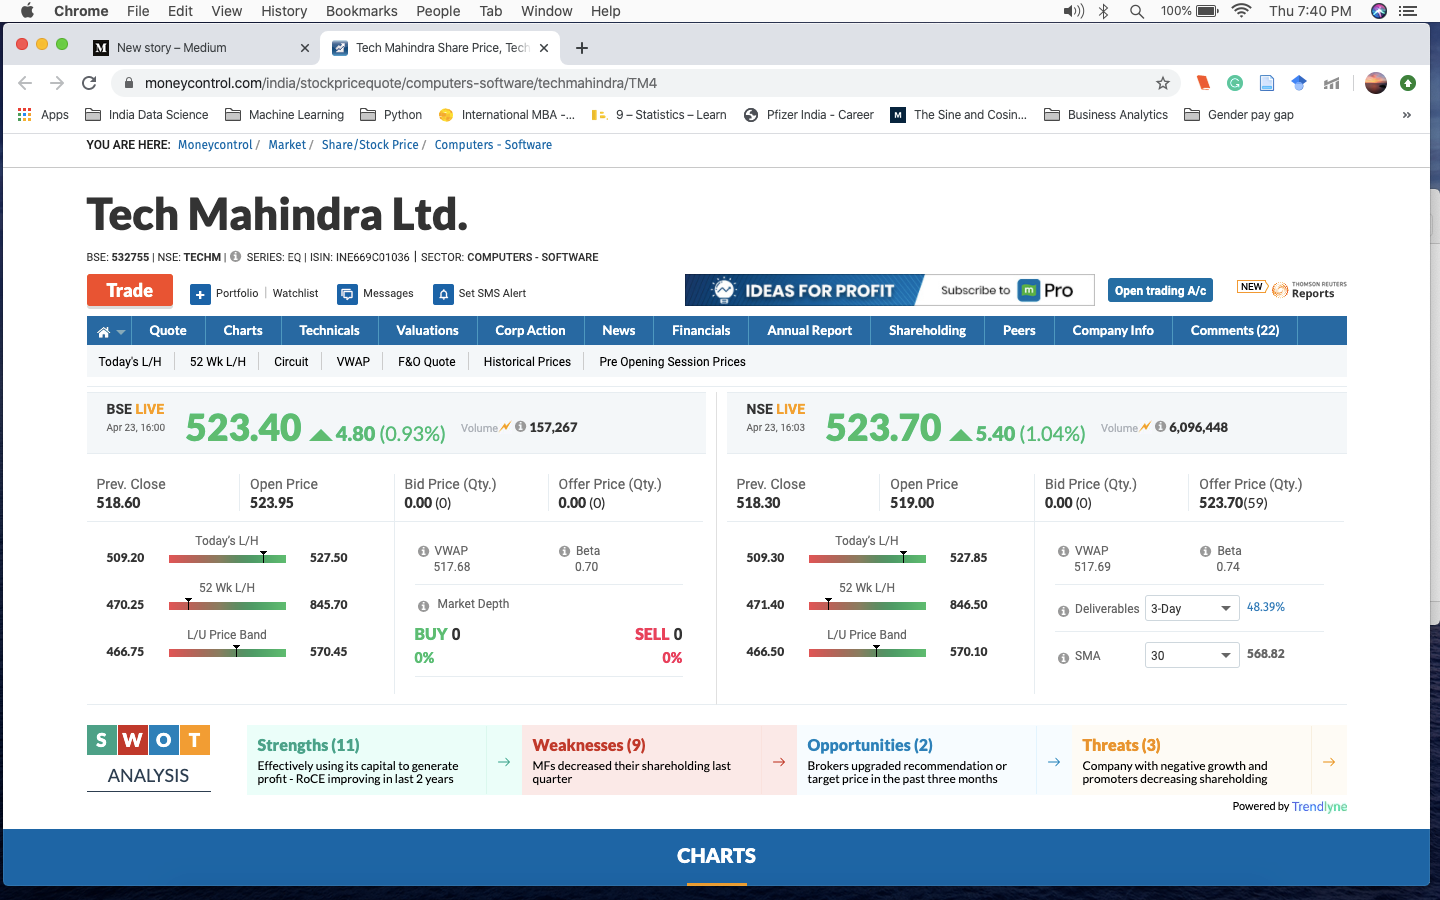
Task: Click the NSE 52 Wk L/H range bar
Action: tap(867, 605)
